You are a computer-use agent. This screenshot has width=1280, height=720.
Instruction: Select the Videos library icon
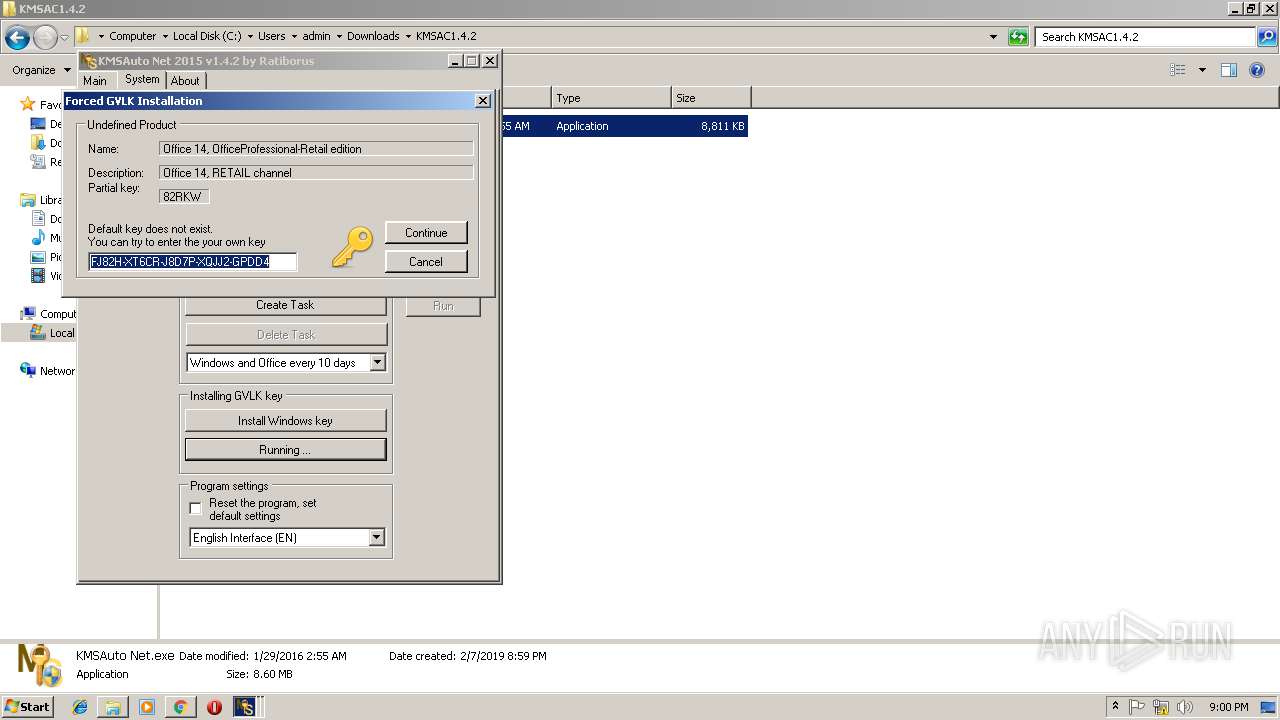coord(39,276)
